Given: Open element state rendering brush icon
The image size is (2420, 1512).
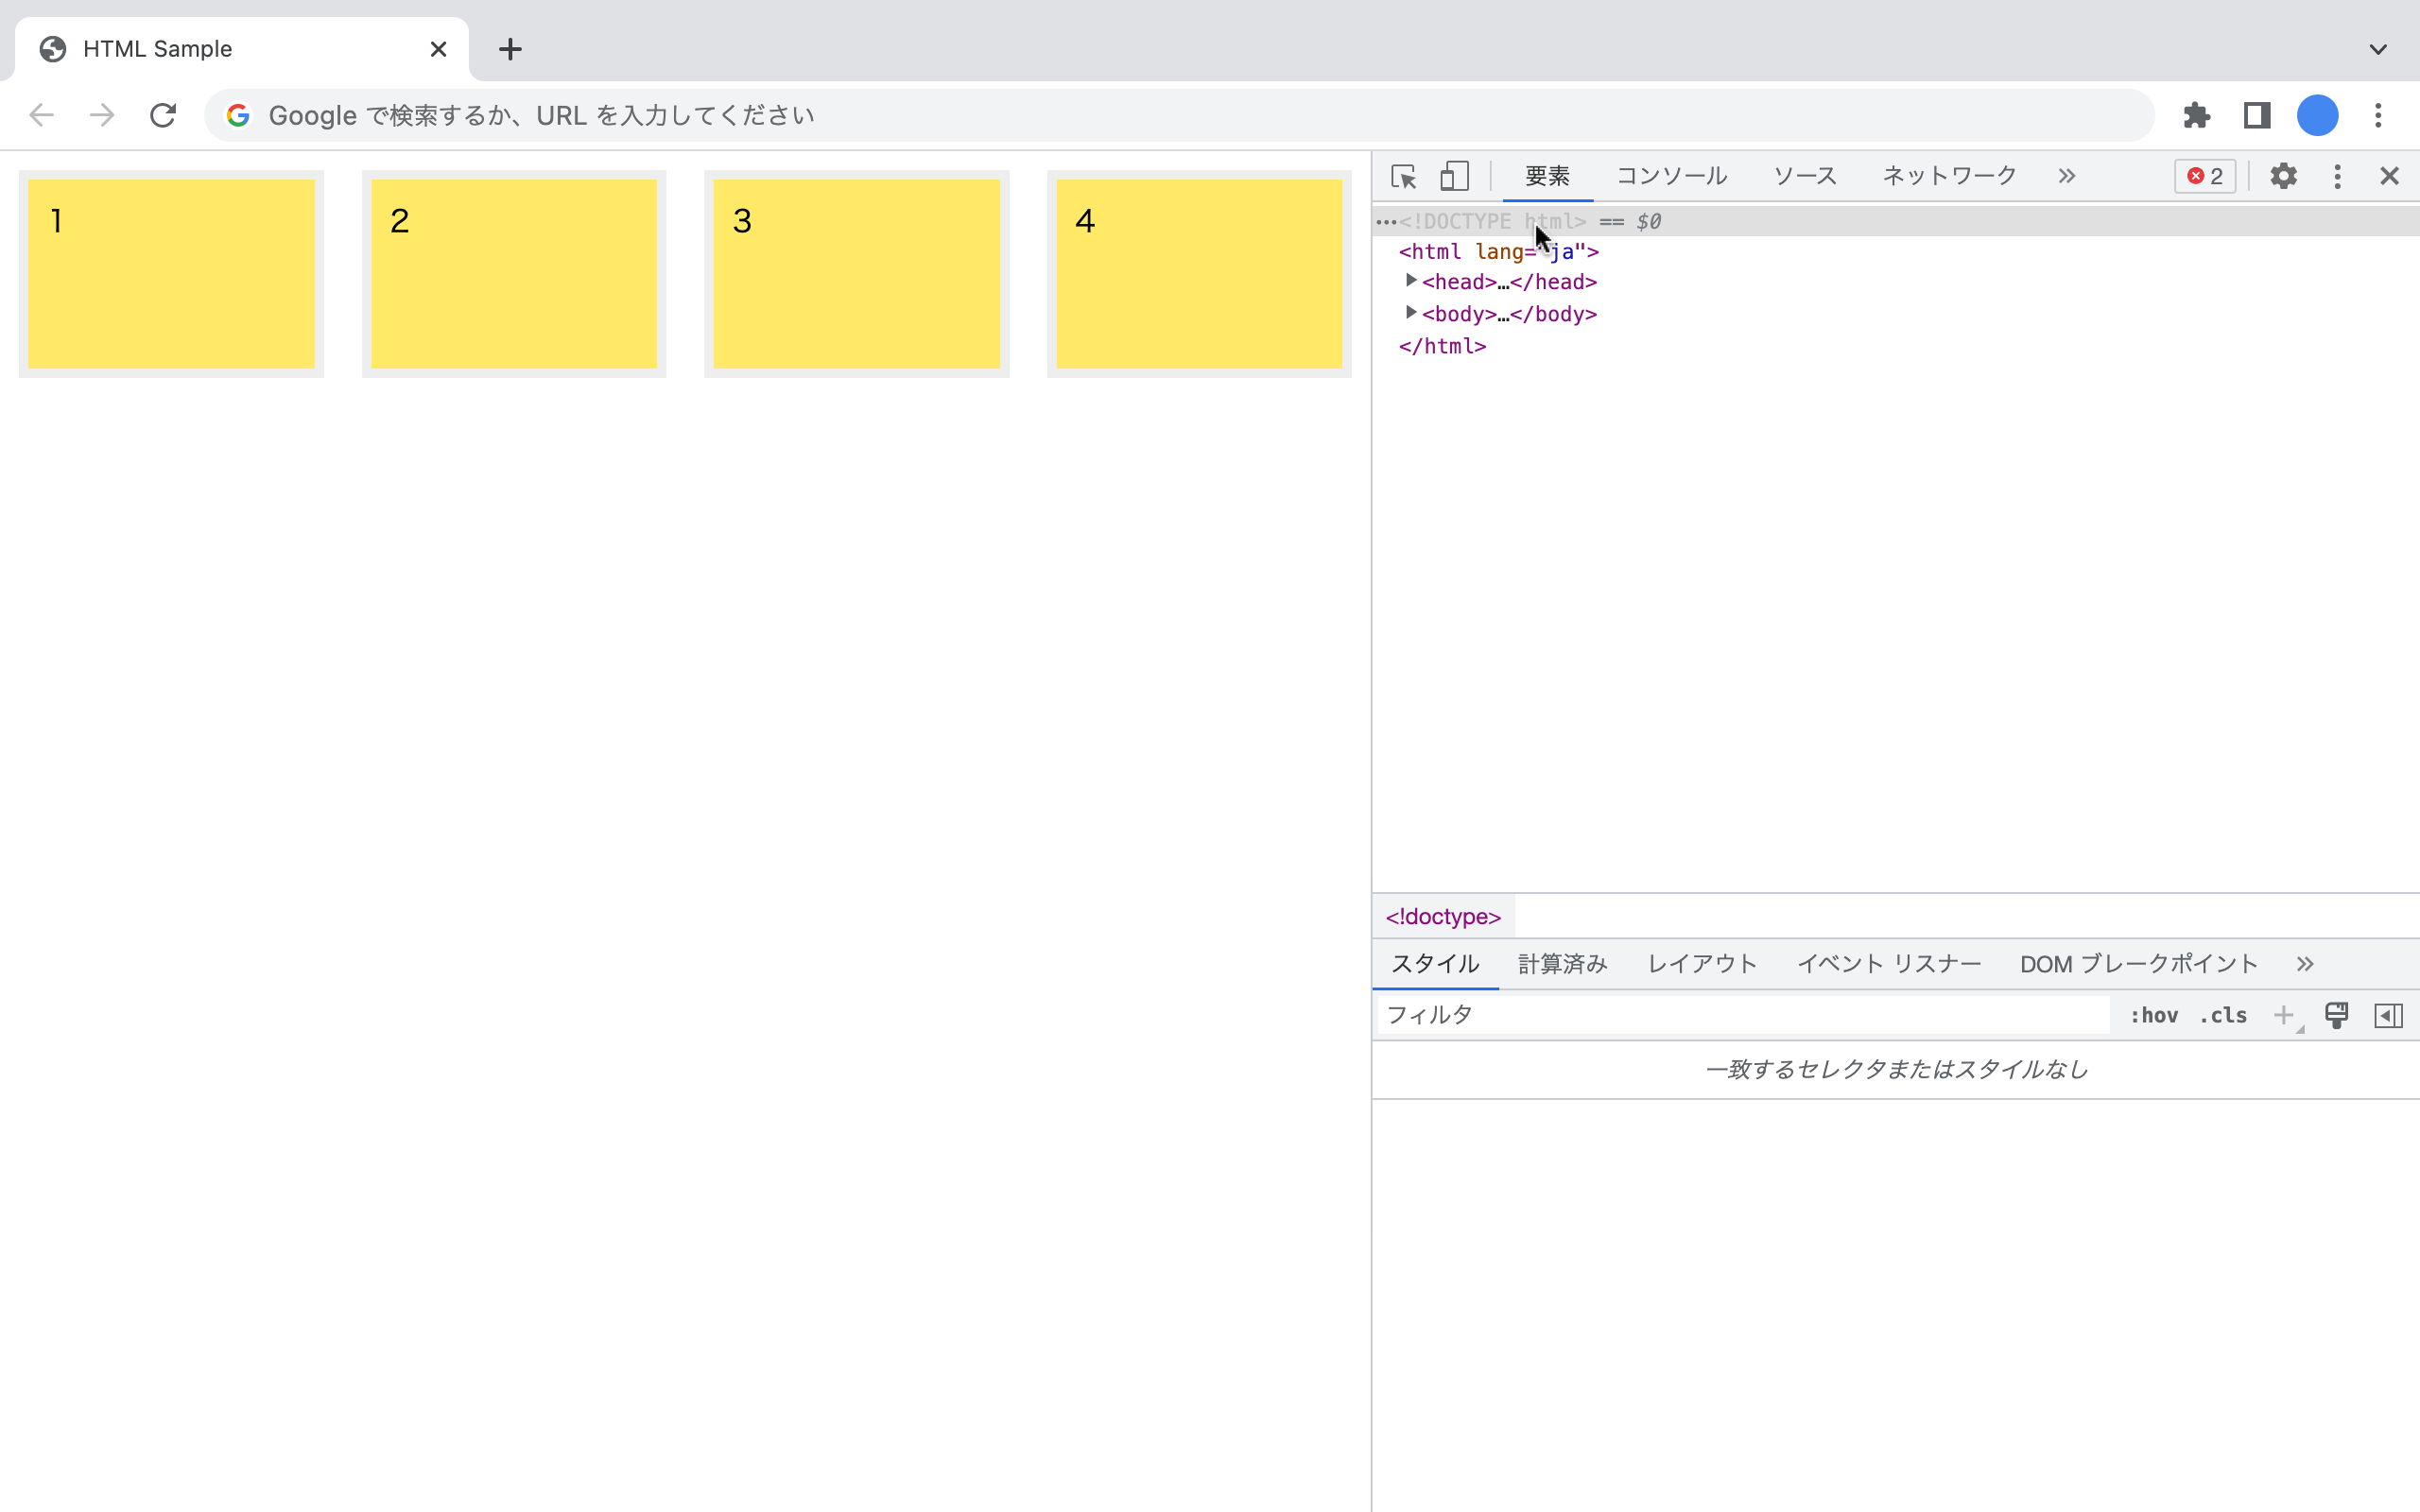Looking at the screenshot, I should (x=2336, y=1014).
